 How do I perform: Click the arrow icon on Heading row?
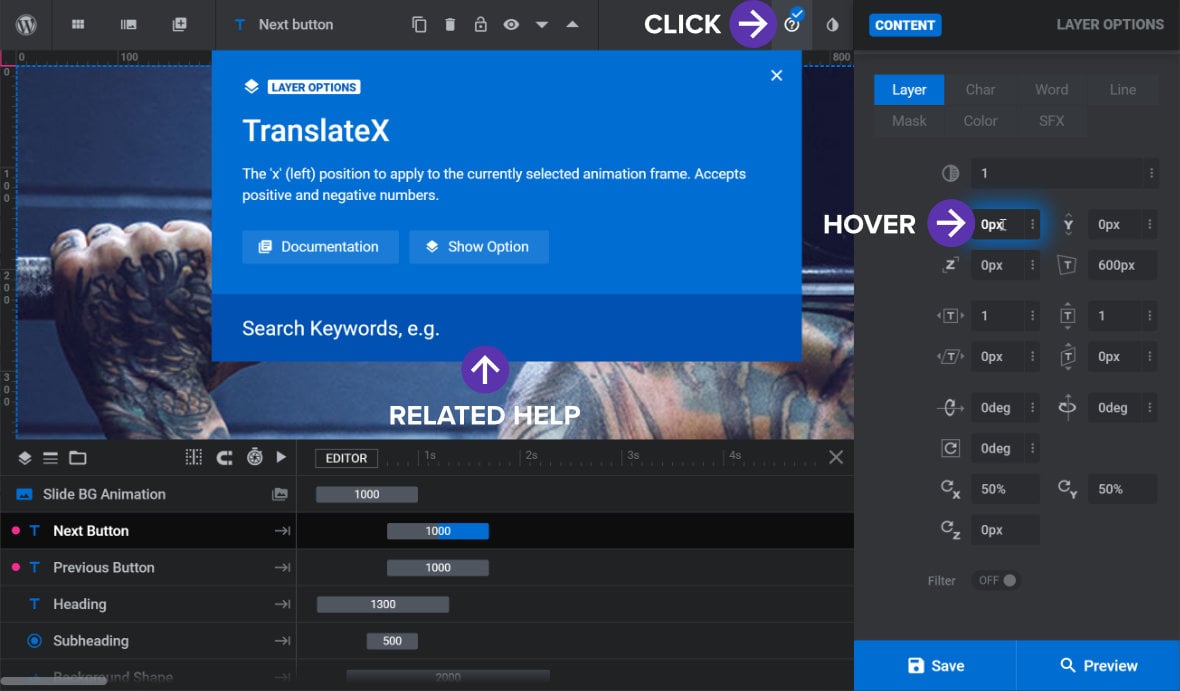[x=282, y=604]
